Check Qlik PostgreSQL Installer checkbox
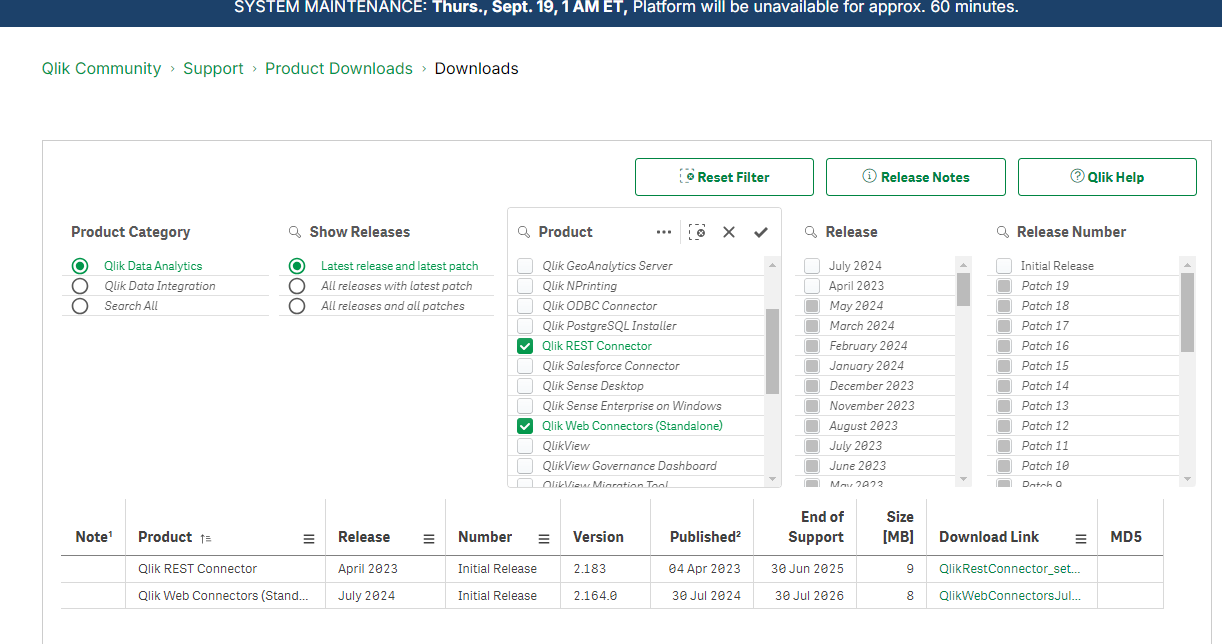This screenshot has height=644, width=1222. [525, 326]
